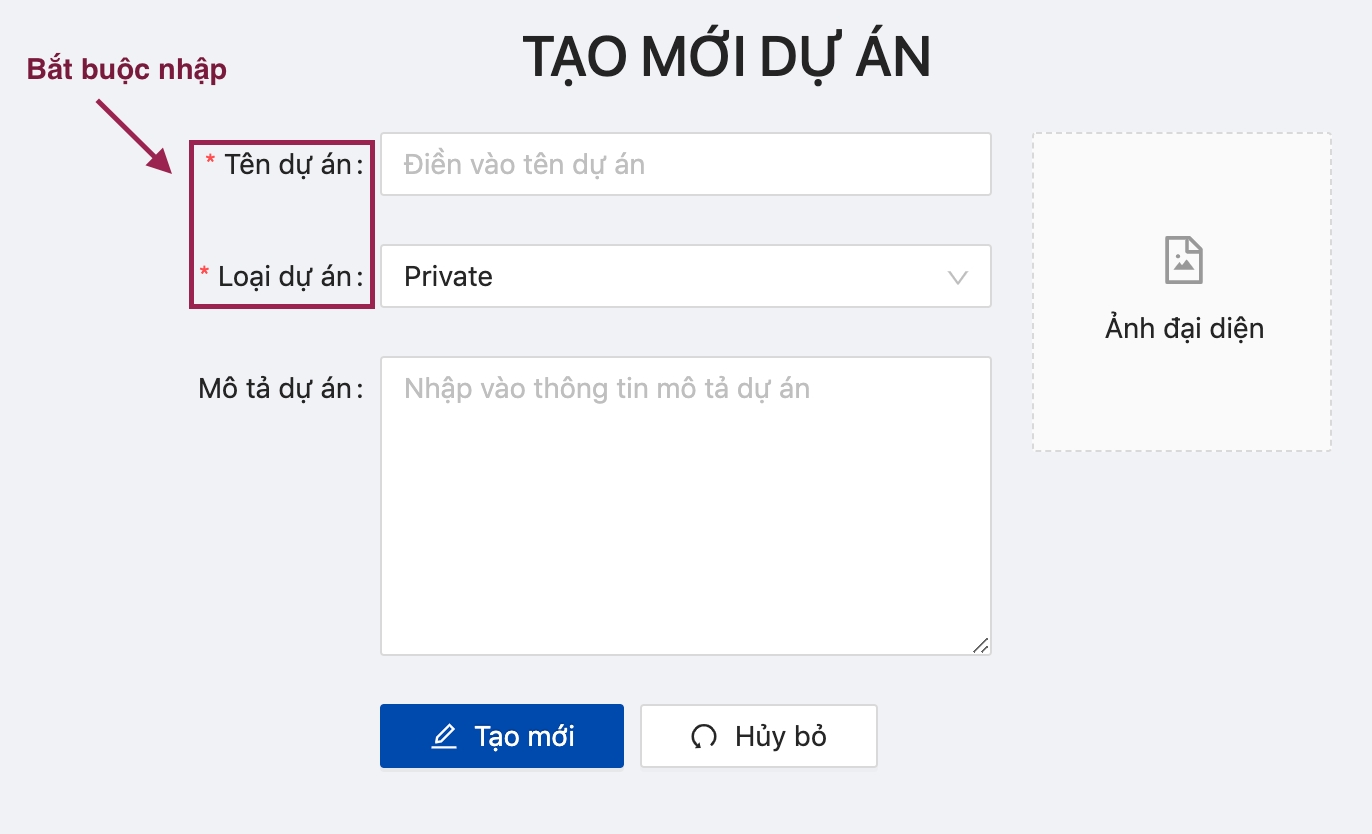Click the Ảnh đại diện upload label
Image resolution: width=1372 pixels, height=834 pixels.
(1184, 328)
